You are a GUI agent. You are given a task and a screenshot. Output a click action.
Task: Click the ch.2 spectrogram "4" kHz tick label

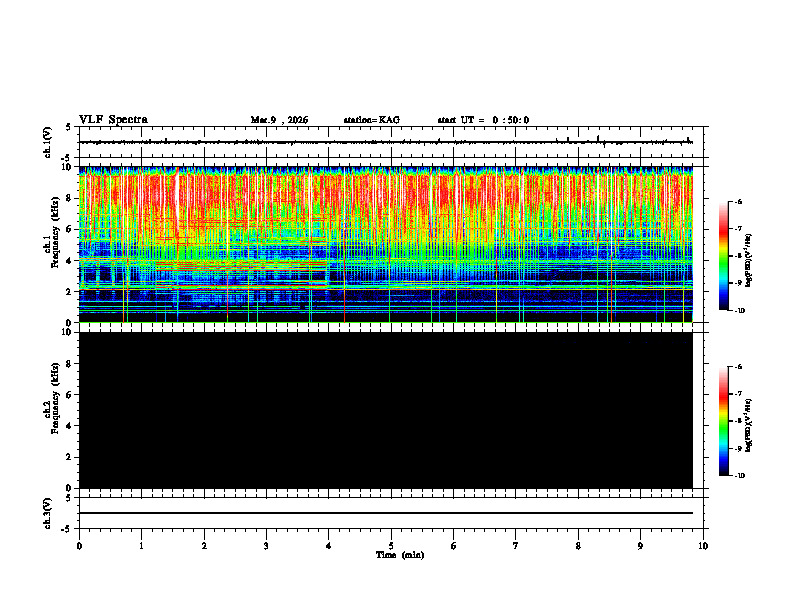70,426
